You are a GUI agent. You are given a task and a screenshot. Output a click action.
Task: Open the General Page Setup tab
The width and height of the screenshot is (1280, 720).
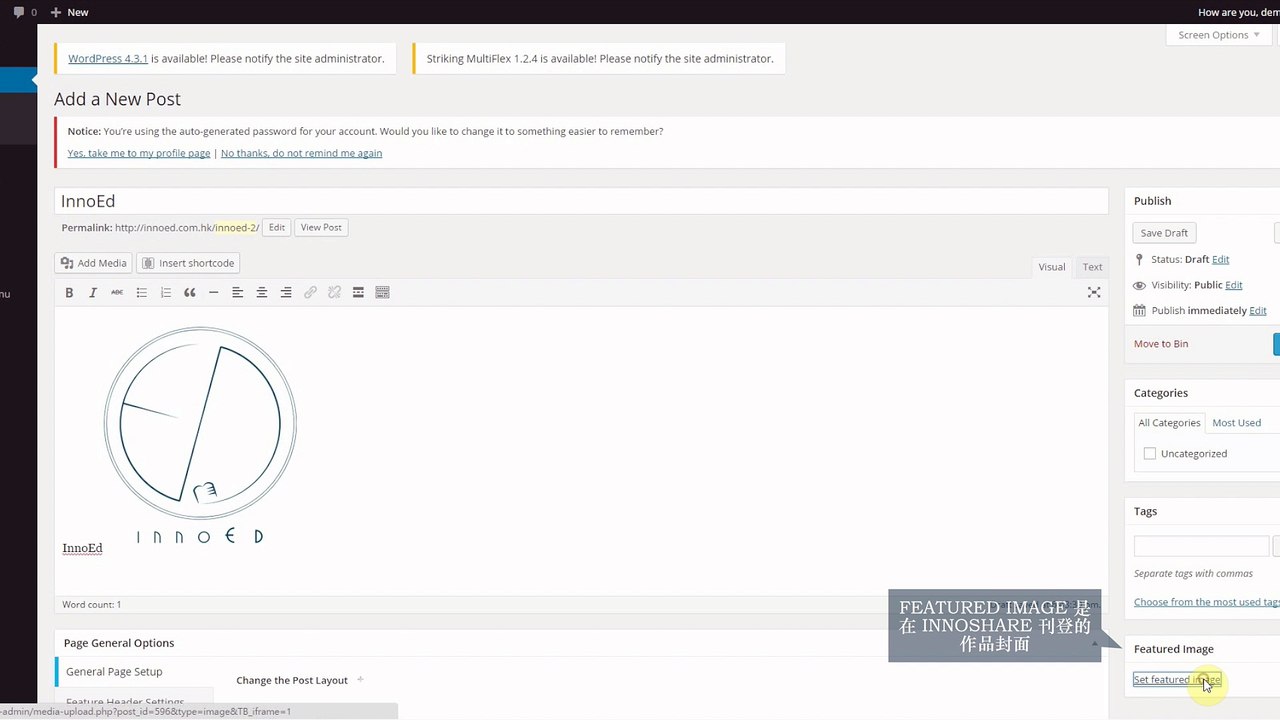click(135, 672)
